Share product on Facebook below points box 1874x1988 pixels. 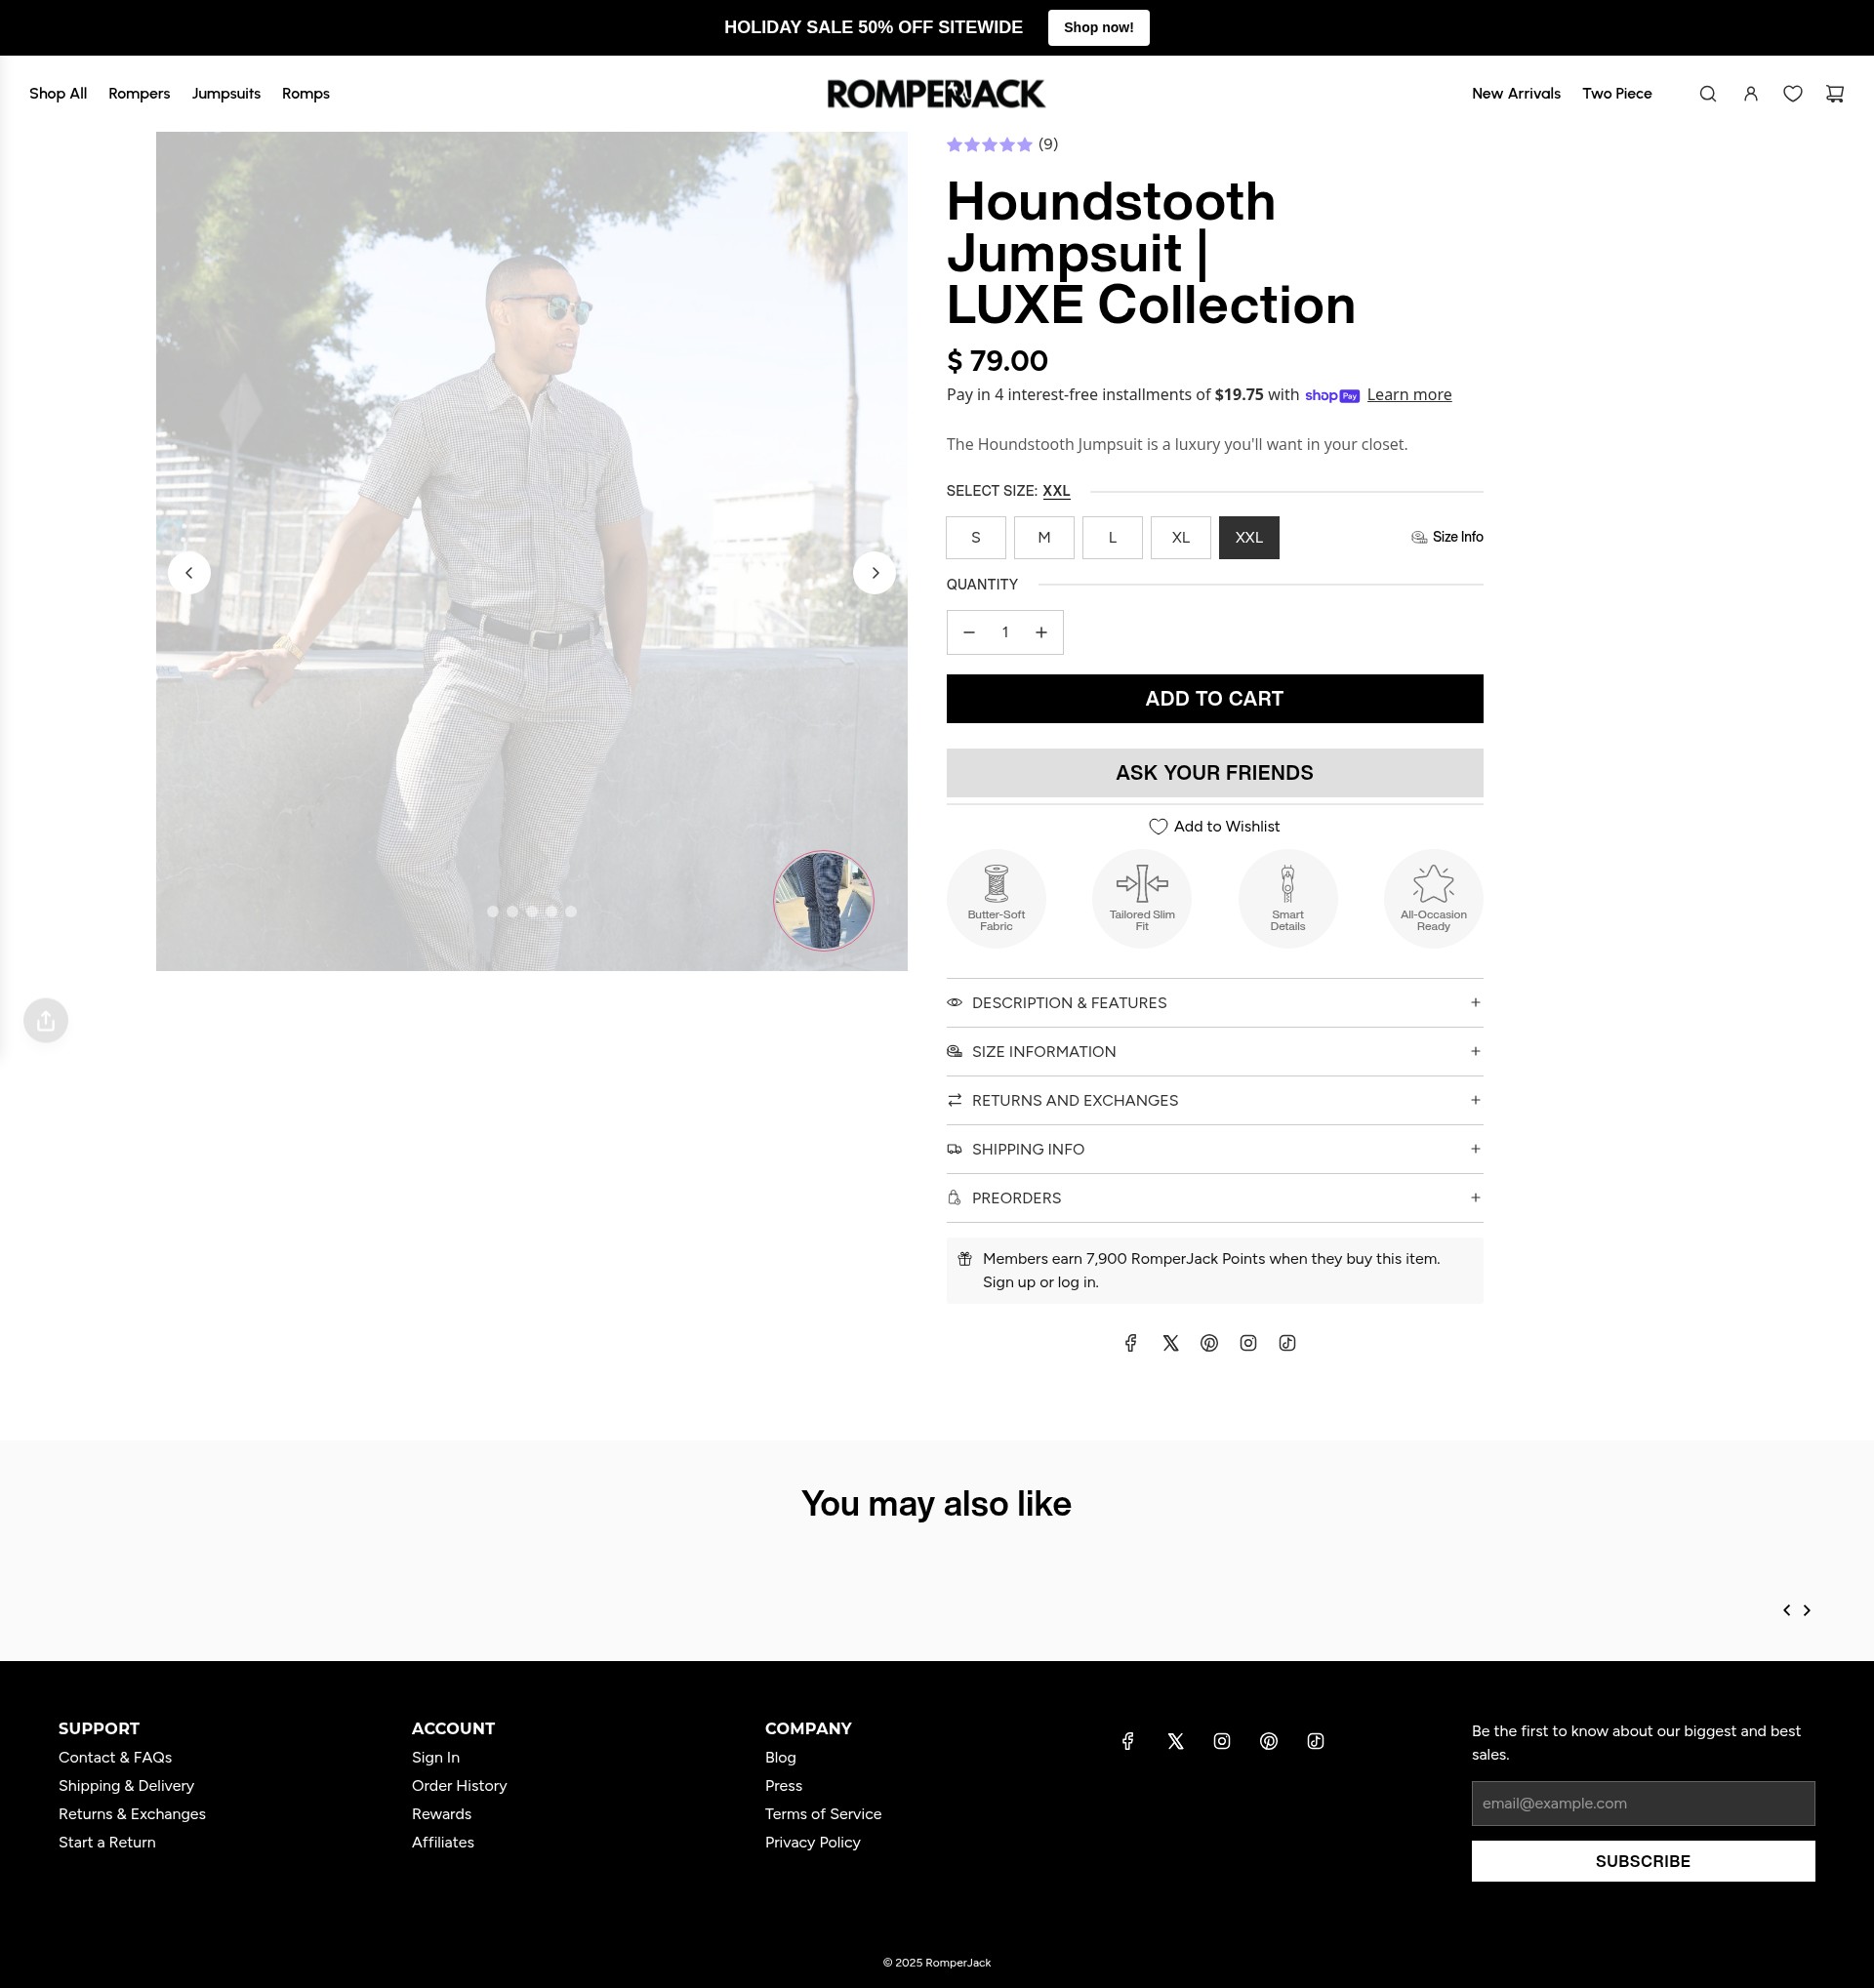tap(1131, 1343)
